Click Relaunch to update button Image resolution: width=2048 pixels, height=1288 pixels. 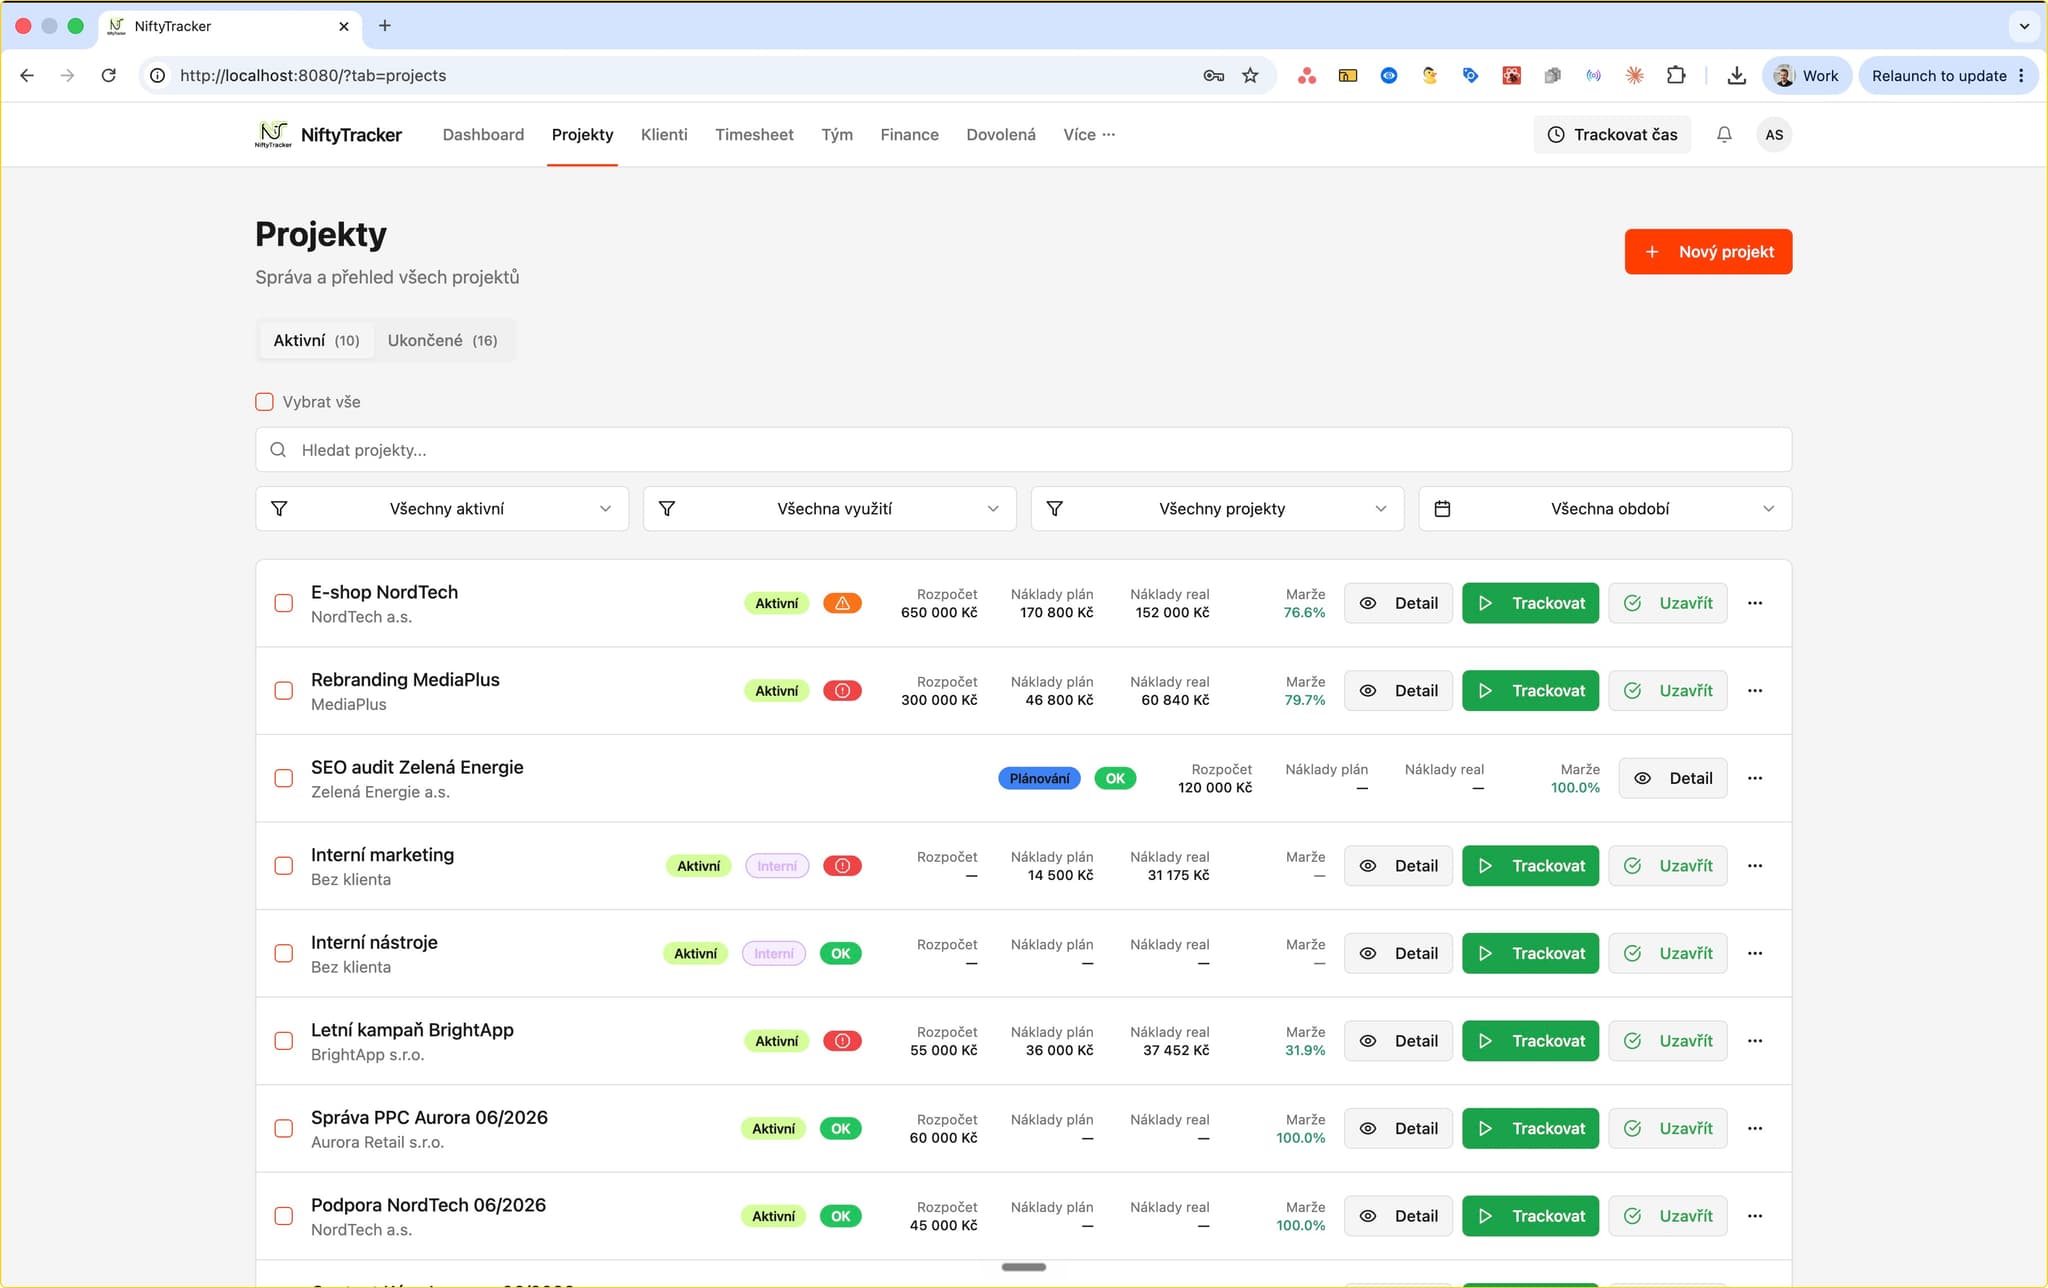click(x=1947, y=75)
